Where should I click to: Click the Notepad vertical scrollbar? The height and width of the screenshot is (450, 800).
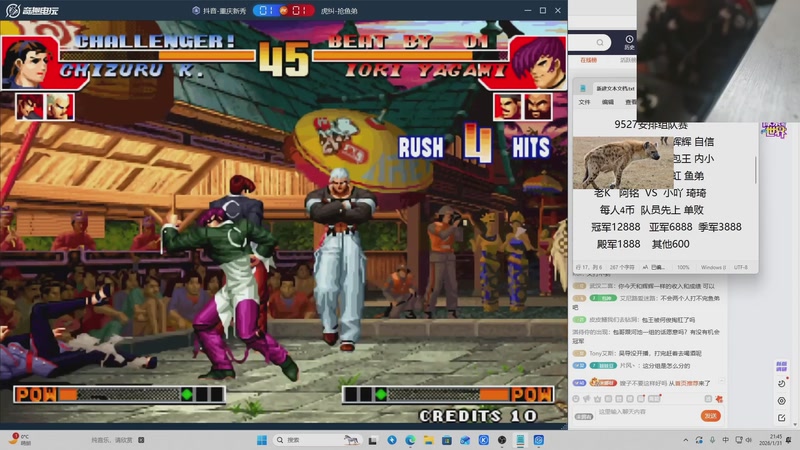tap(756, 170)
